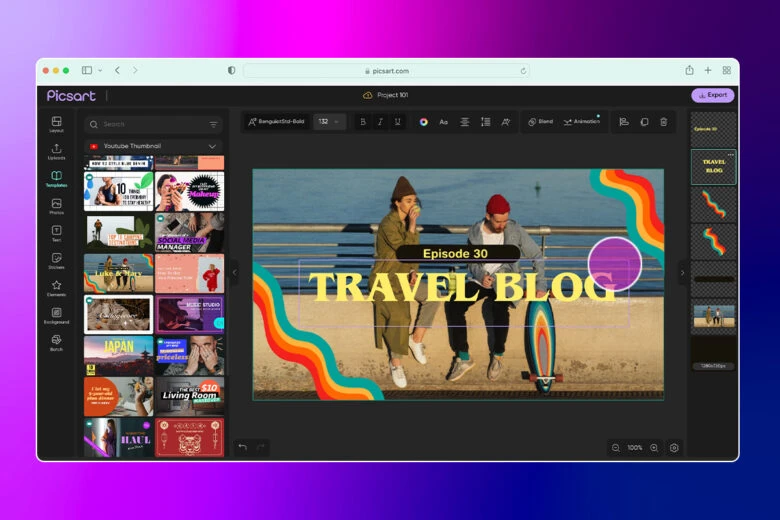The width and height of the screenshot is (780, 520).
Task: Select the Japan template thumbnail
Action: [118, 354]
